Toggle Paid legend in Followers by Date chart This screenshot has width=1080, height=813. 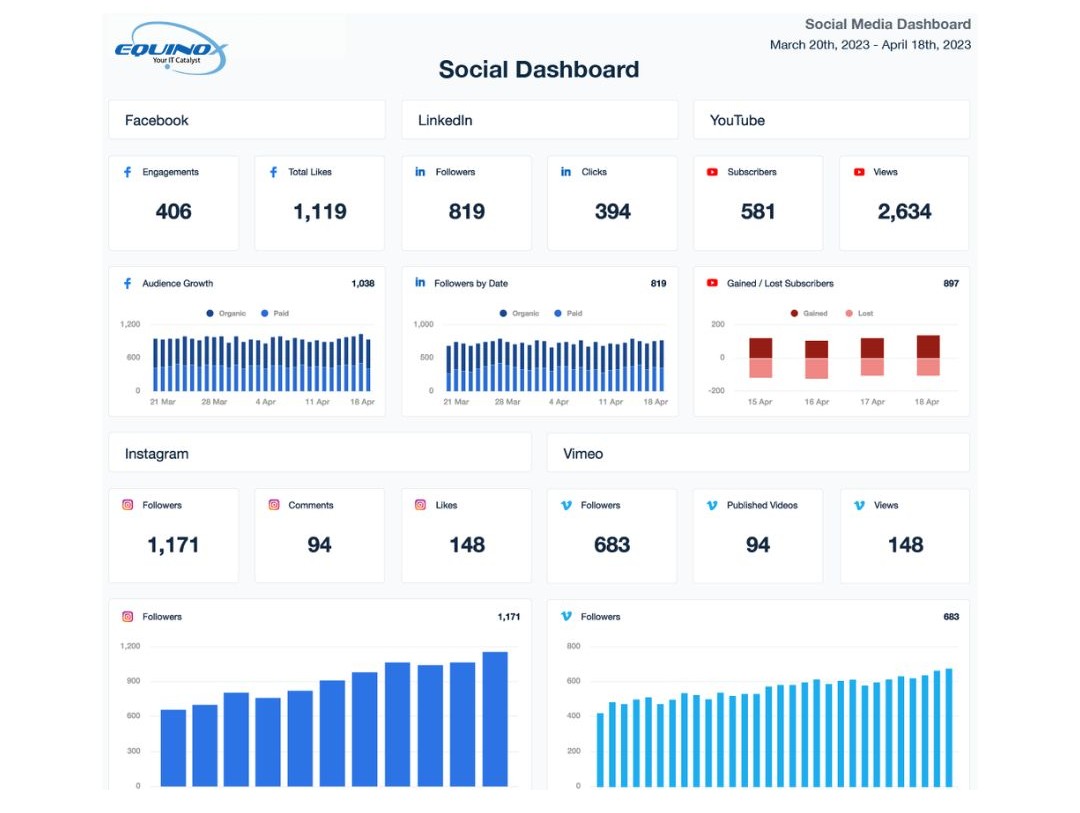pos(568,313)
